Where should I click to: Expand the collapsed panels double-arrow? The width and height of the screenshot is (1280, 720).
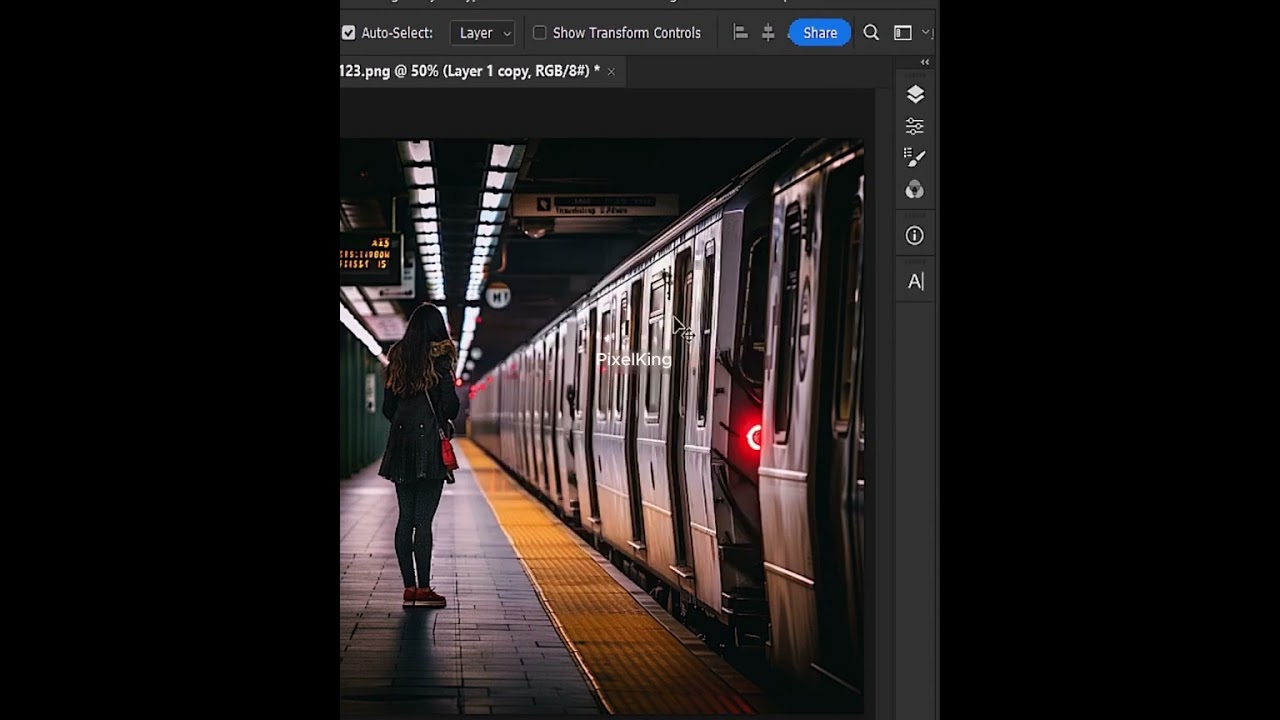pyautogui.click(x=925, y=62)
